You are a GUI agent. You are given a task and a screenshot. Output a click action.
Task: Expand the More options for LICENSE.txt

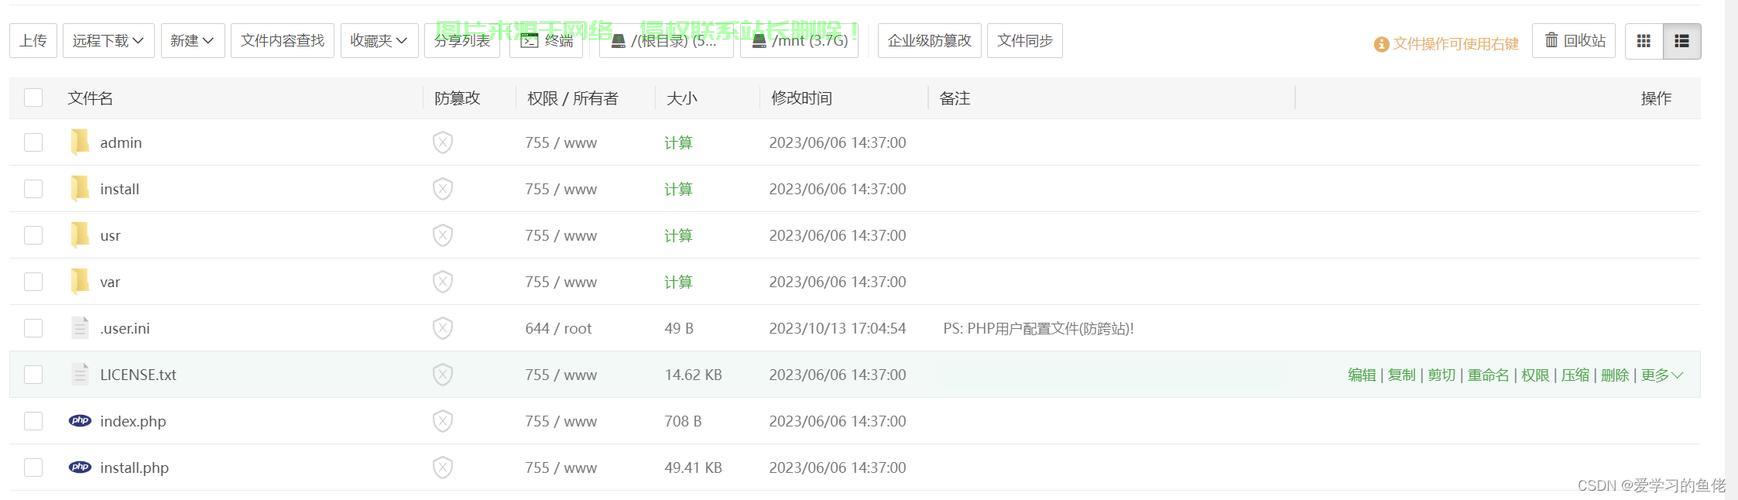click(1662, 375)
